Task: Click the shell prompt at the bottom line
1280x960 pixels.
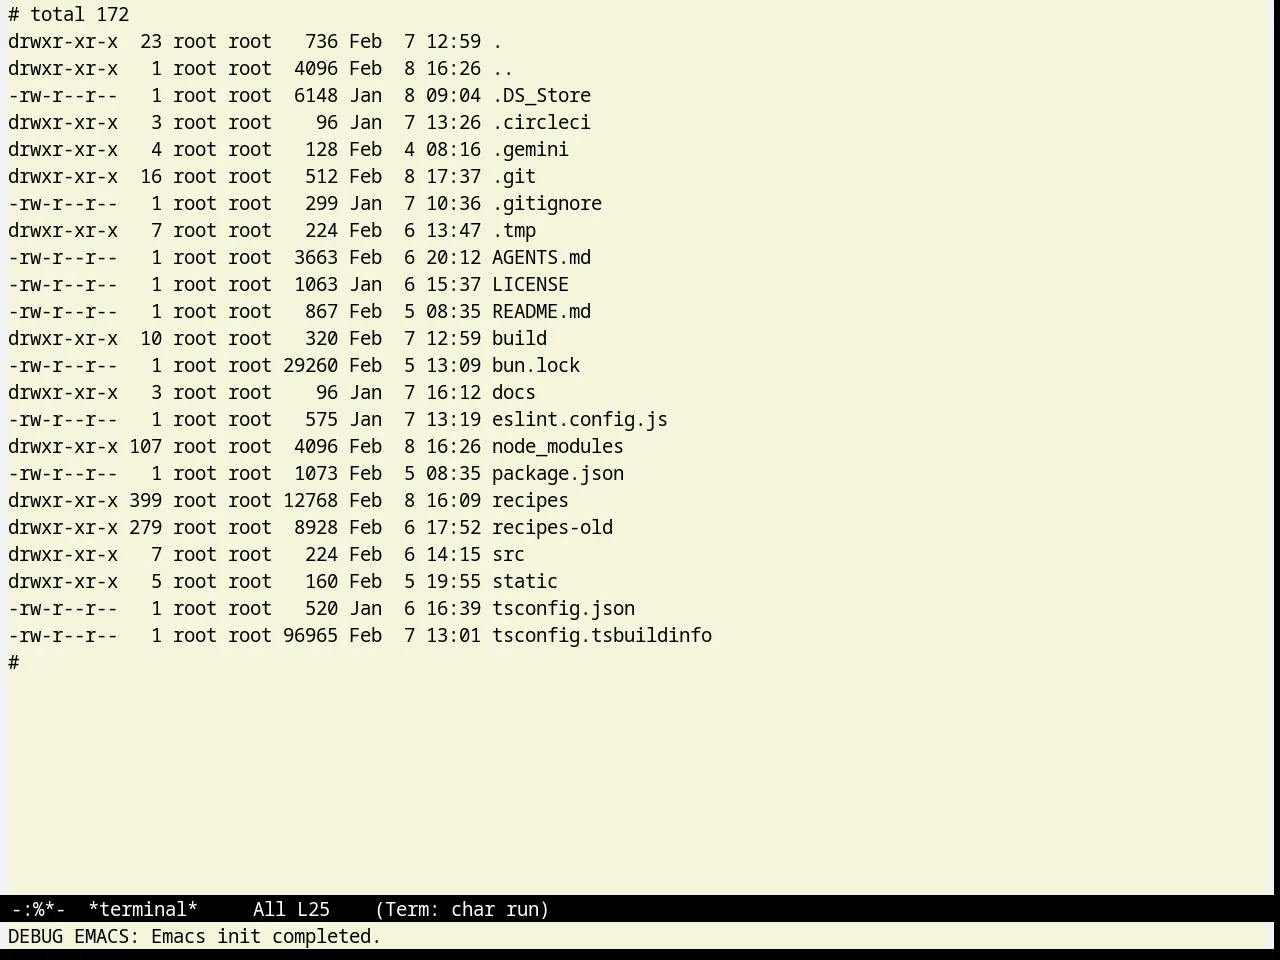Action: coord(14,663)
